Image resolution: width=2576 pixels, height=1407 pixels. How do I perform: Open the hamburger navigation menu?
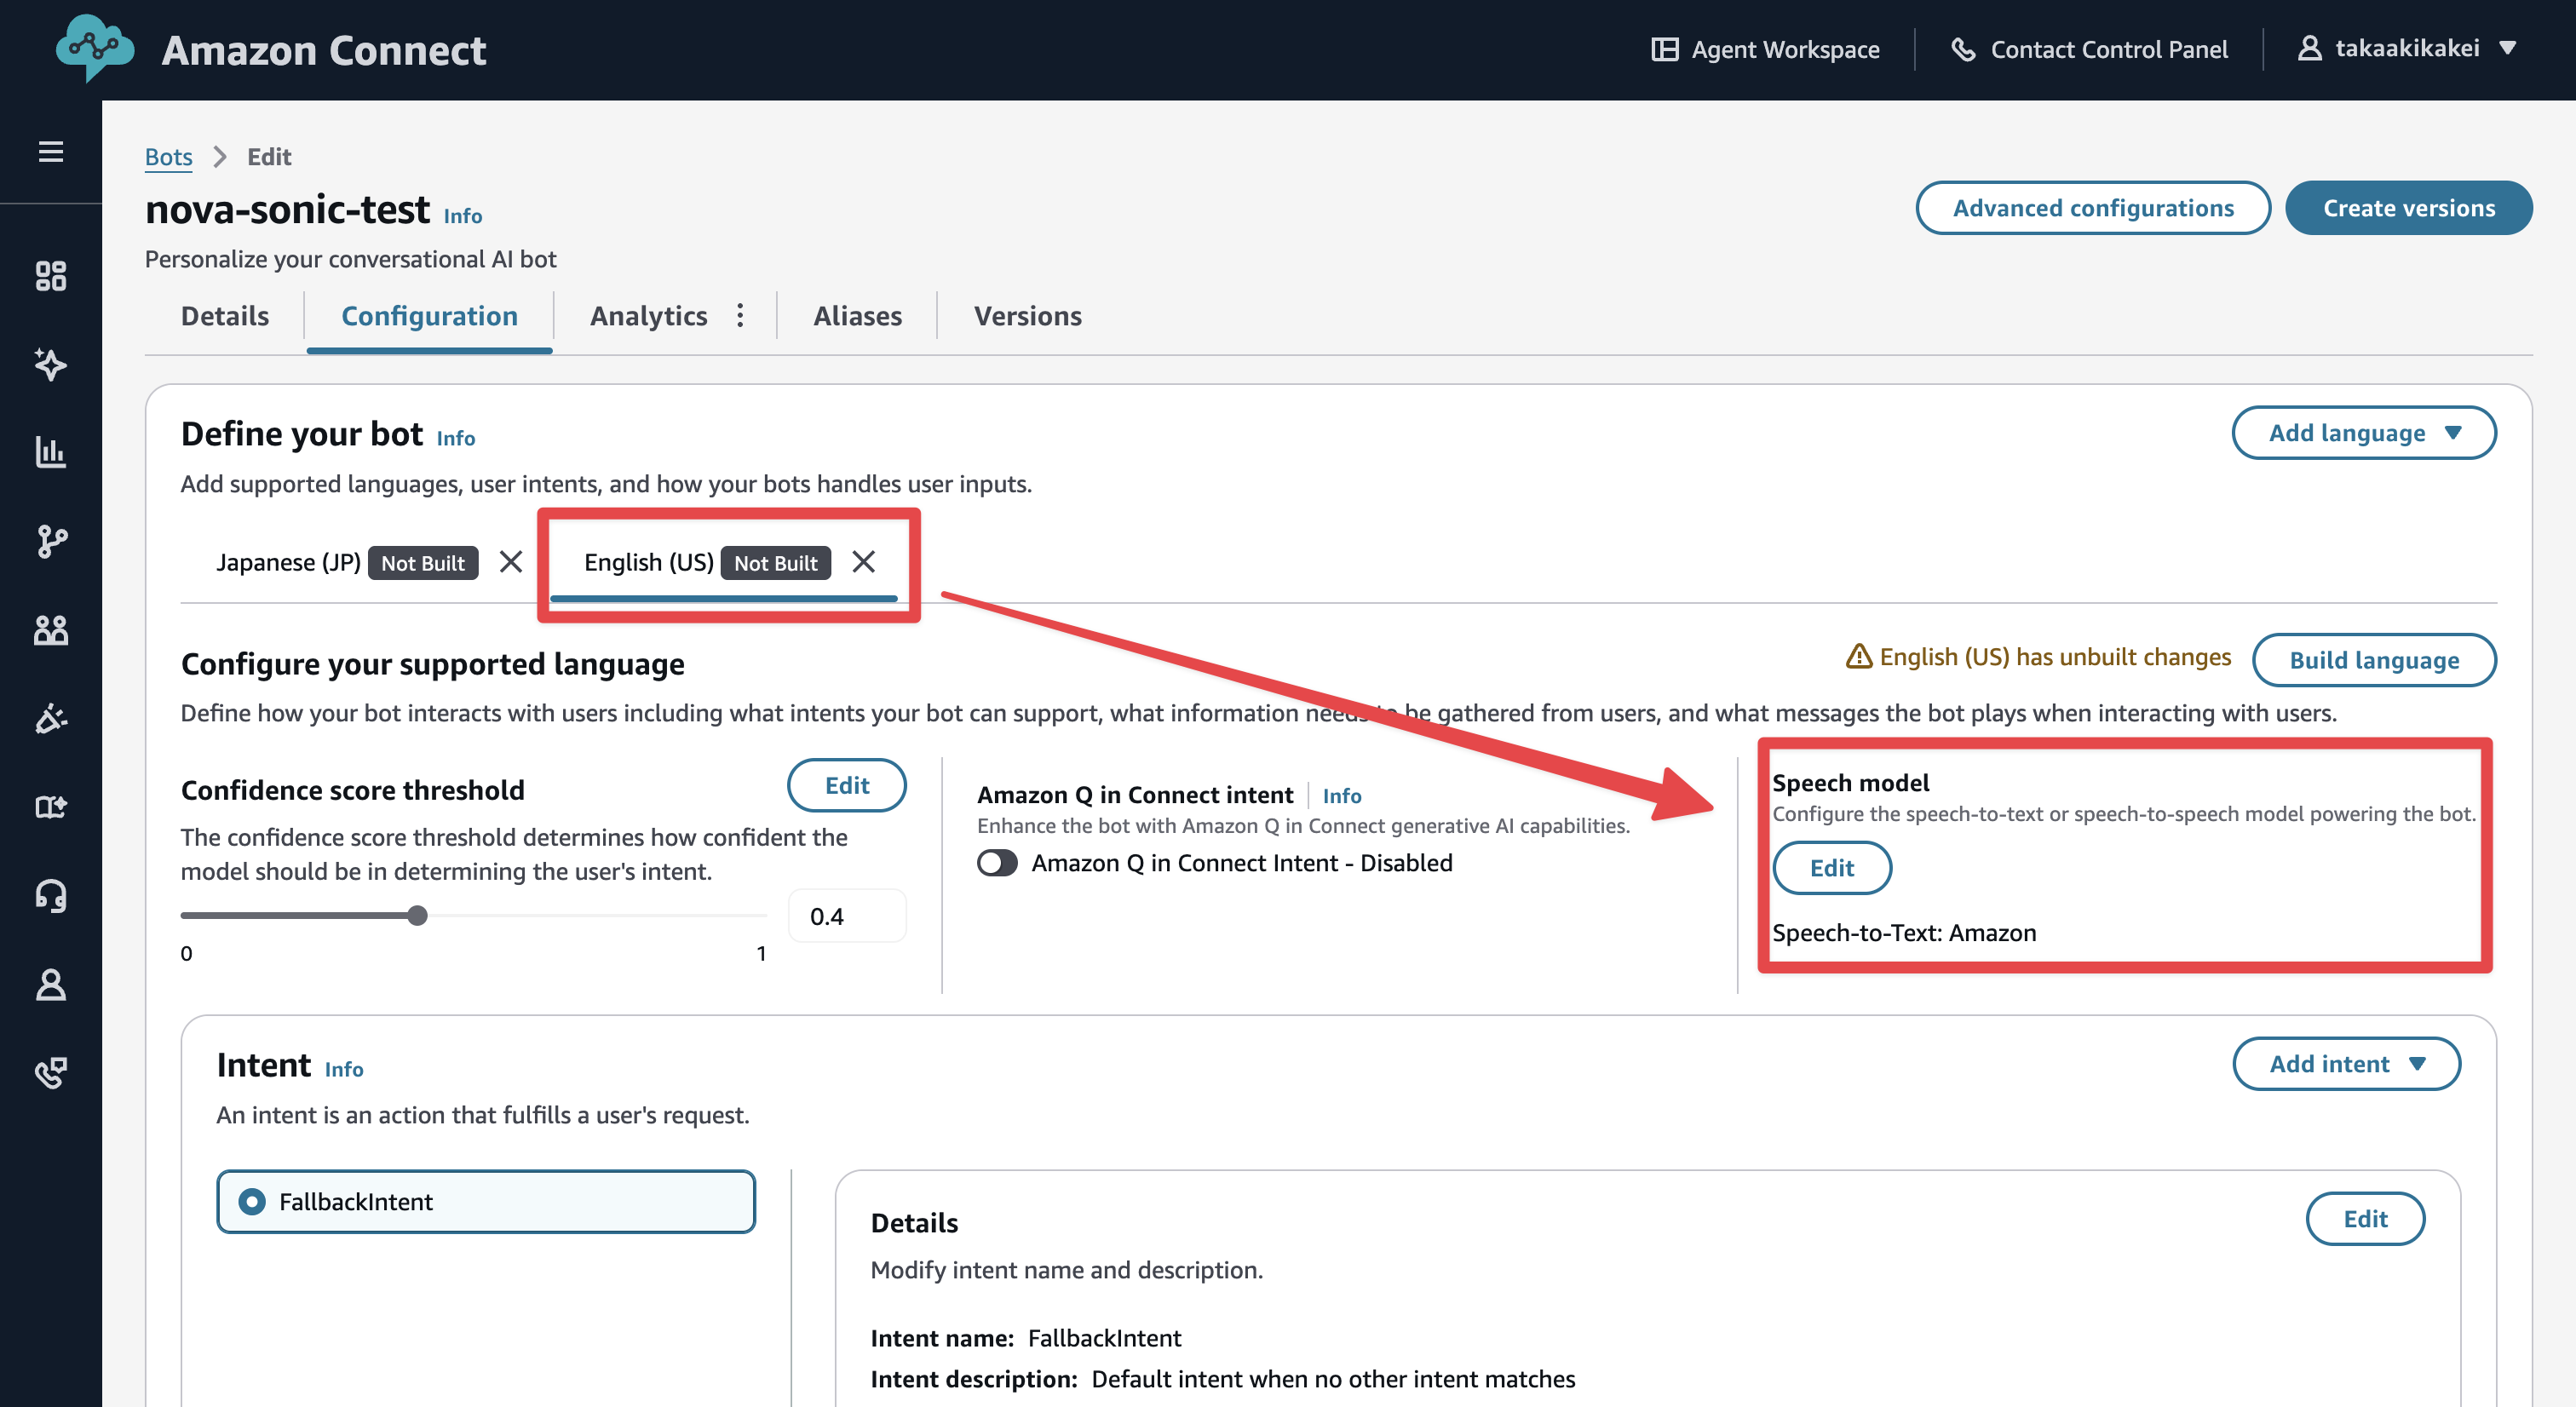51,151
